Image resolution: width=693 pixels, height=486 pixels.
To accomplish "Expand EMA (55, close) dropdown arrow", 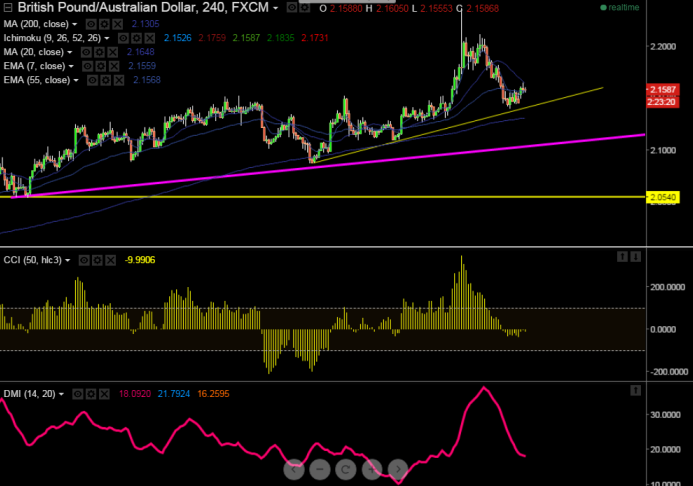I will tap(76, 81).
